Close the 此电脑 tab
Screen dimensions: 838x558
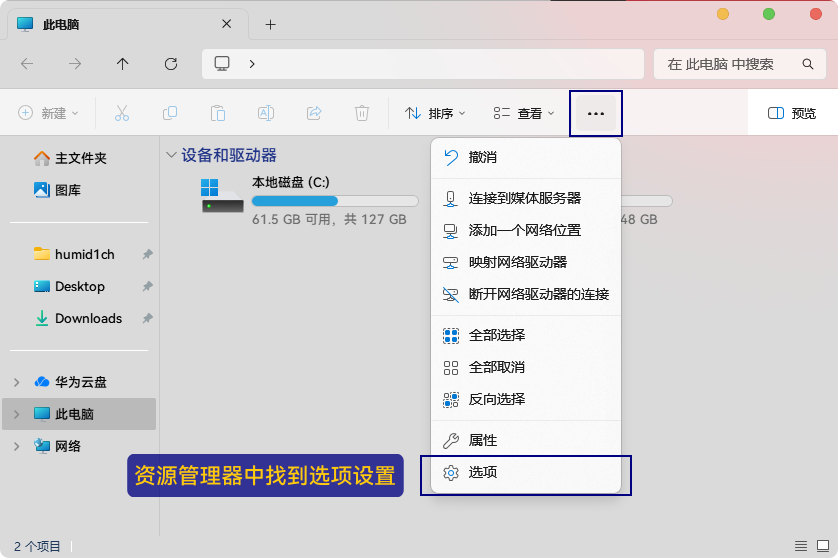click(x=227, y=24)
